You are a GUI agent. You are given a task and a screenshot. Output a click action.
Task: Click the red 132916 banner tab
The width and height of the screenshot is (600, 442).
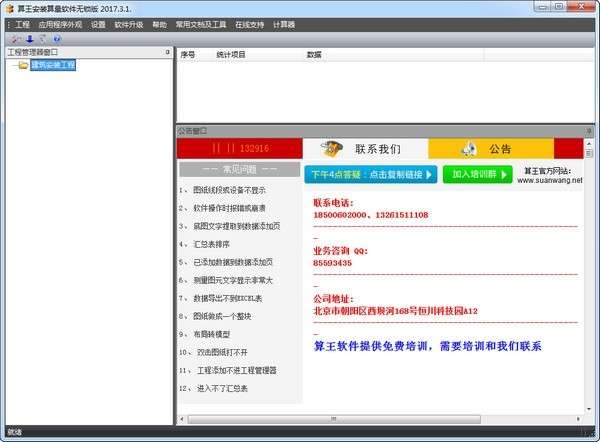tap(240, 148)
